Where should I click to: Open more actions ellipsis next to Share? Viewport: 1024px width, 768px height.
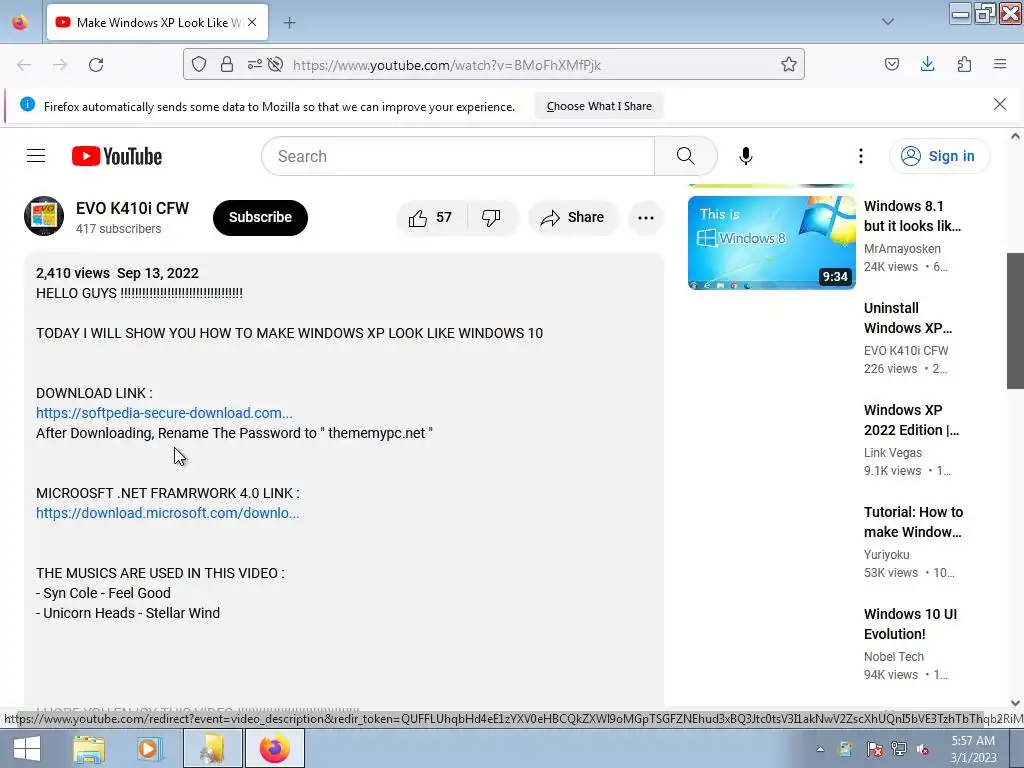coord(646,217)
